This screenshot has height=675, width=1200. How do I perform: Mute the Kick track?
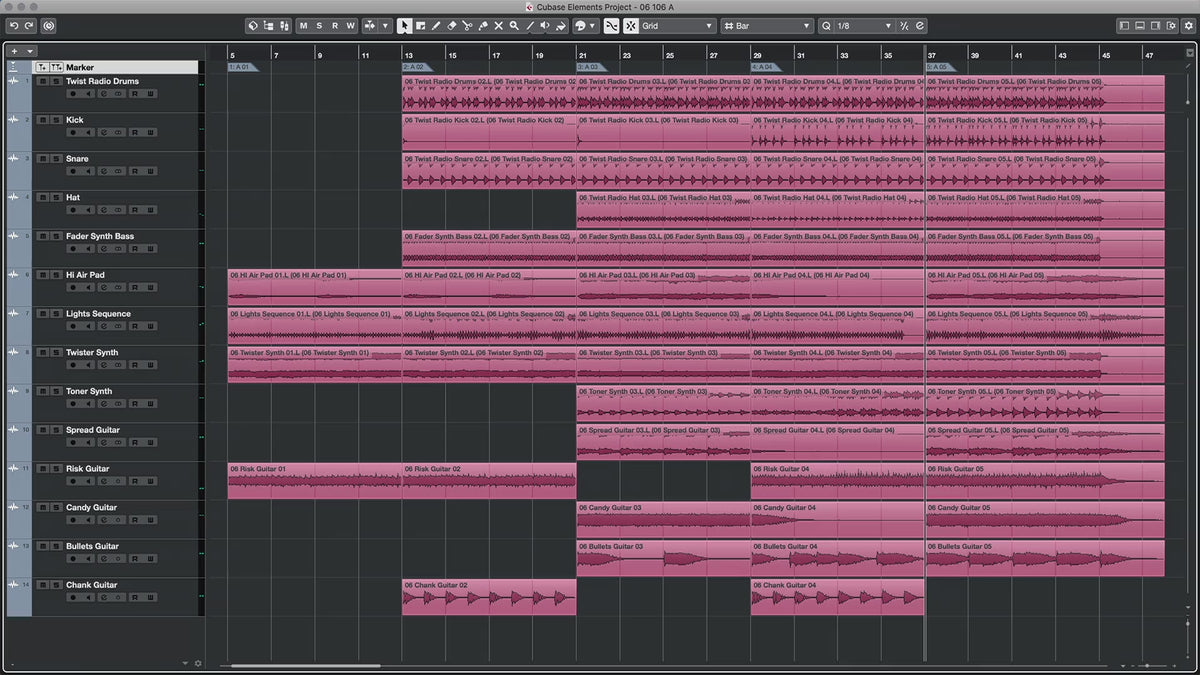(x=41, y=120)
